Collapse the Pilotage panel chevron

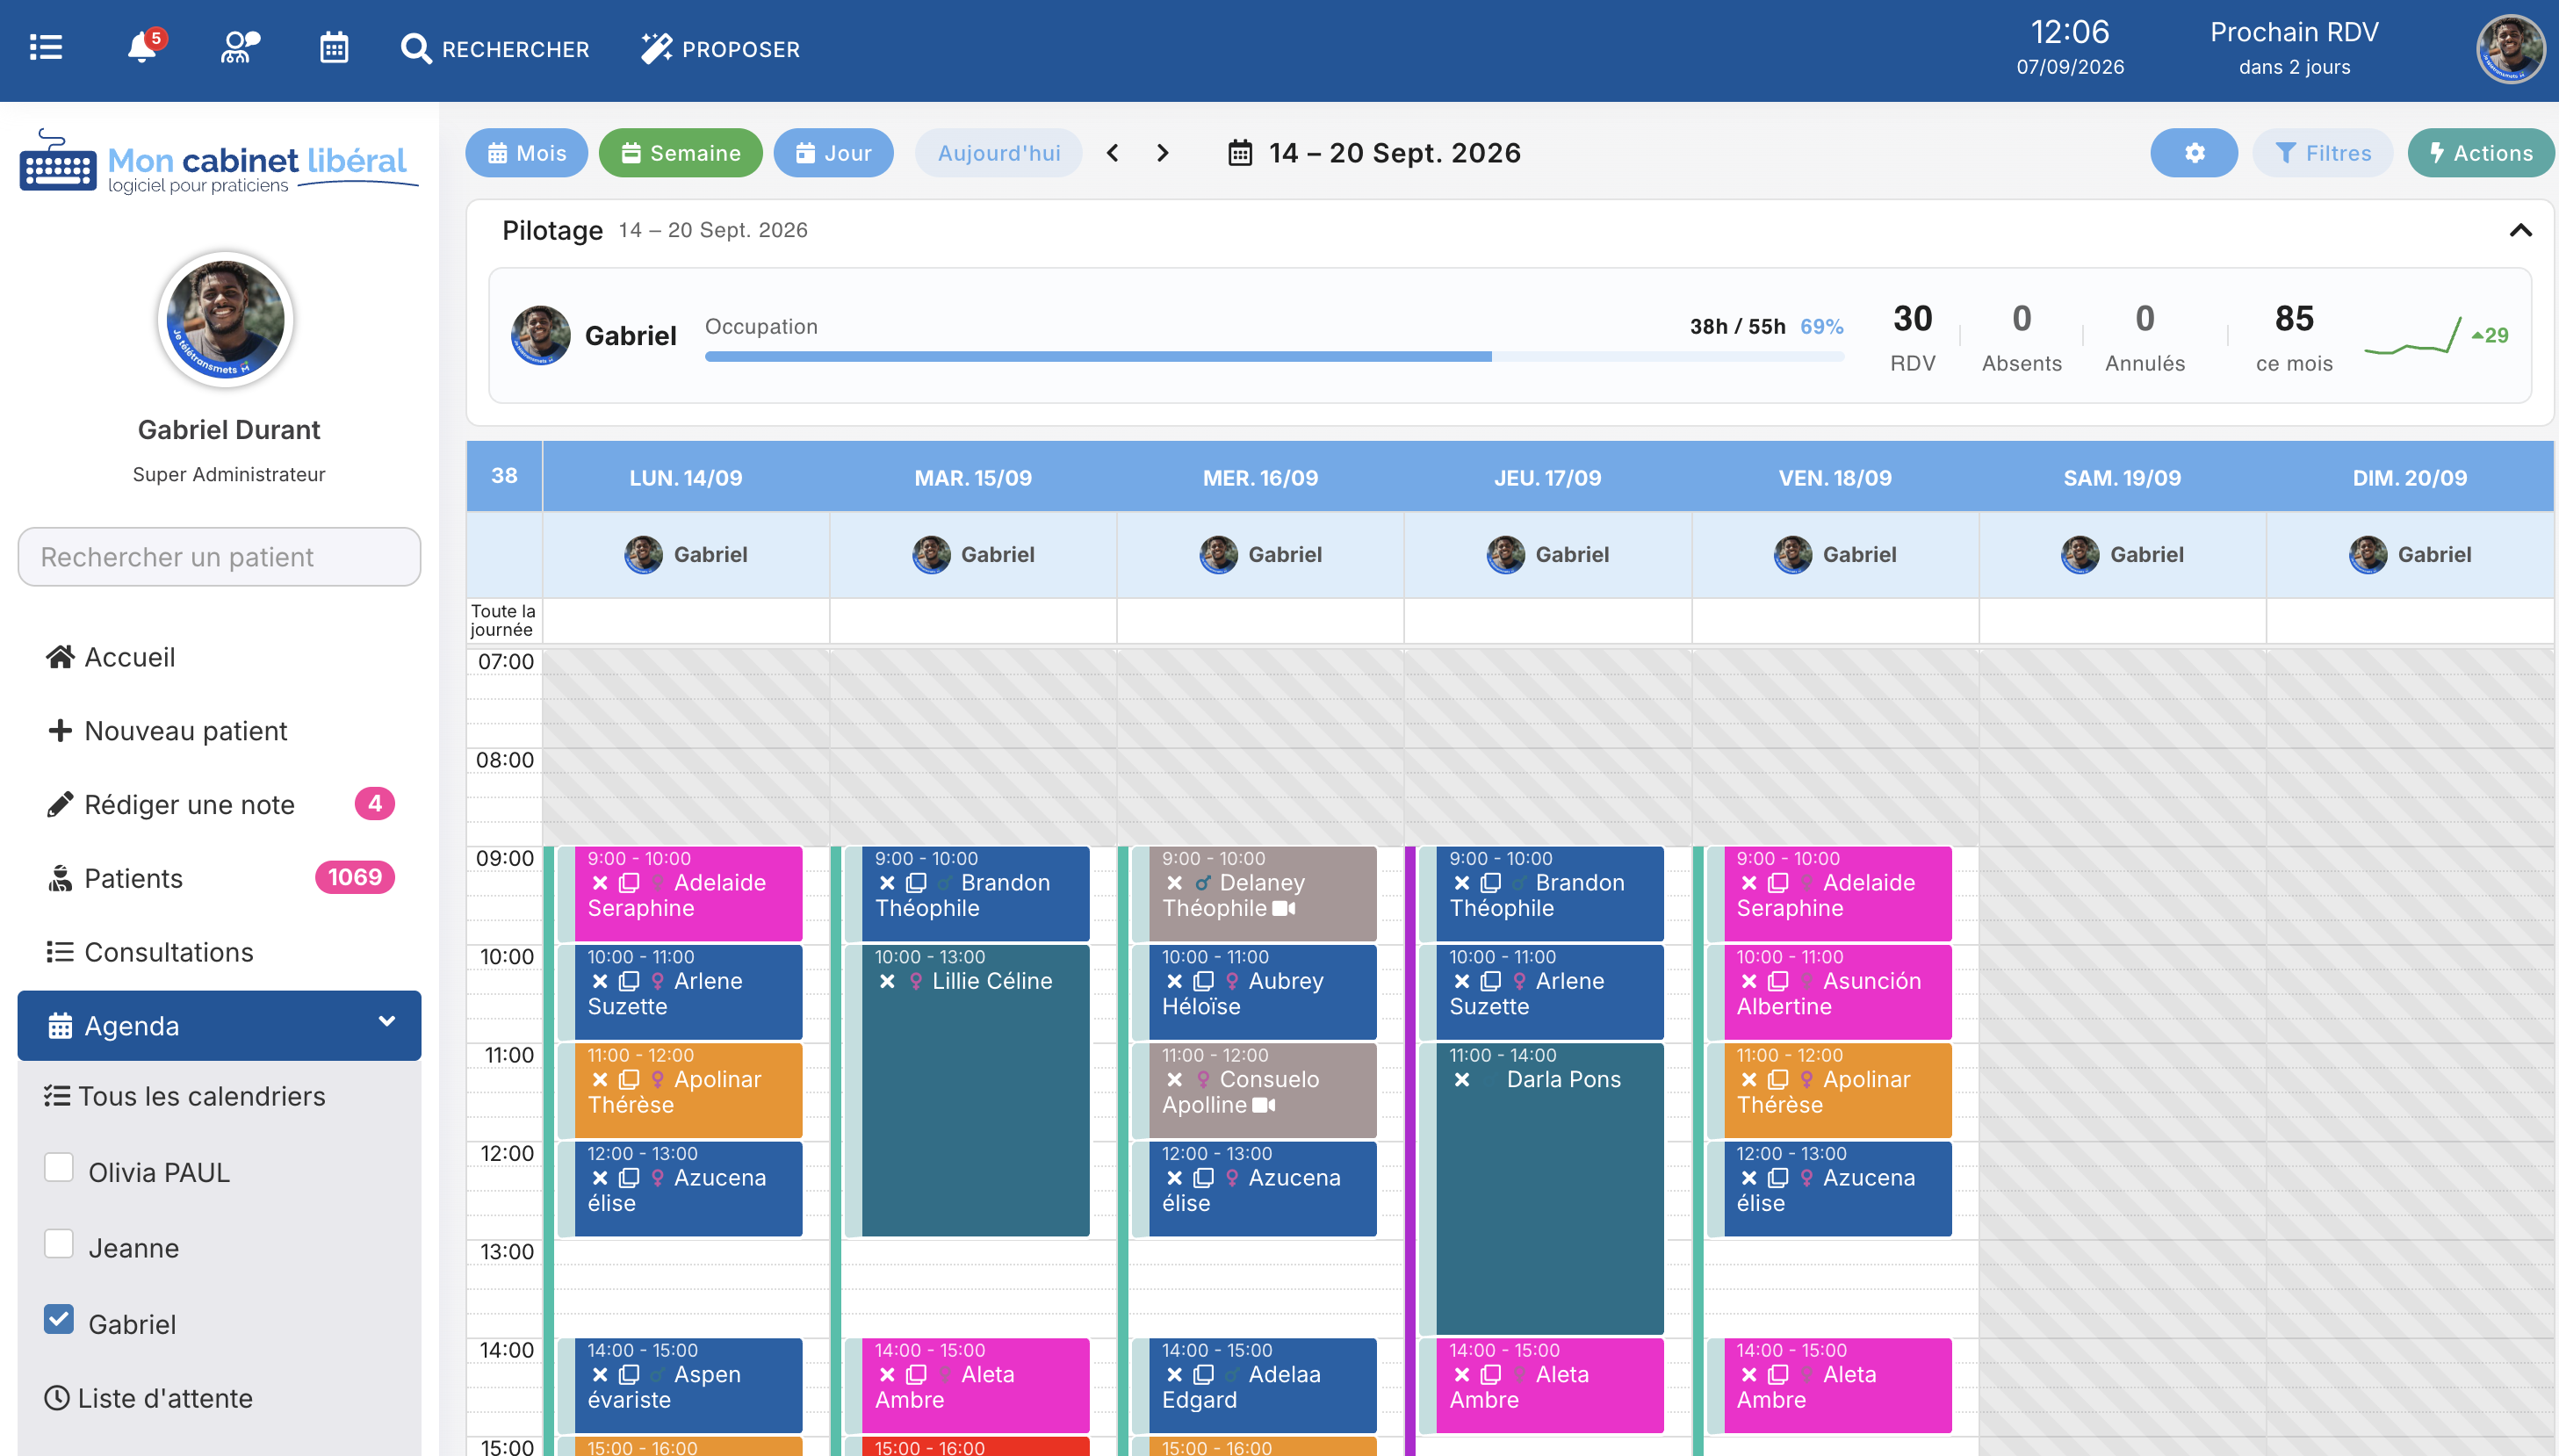click(2520, 231)
